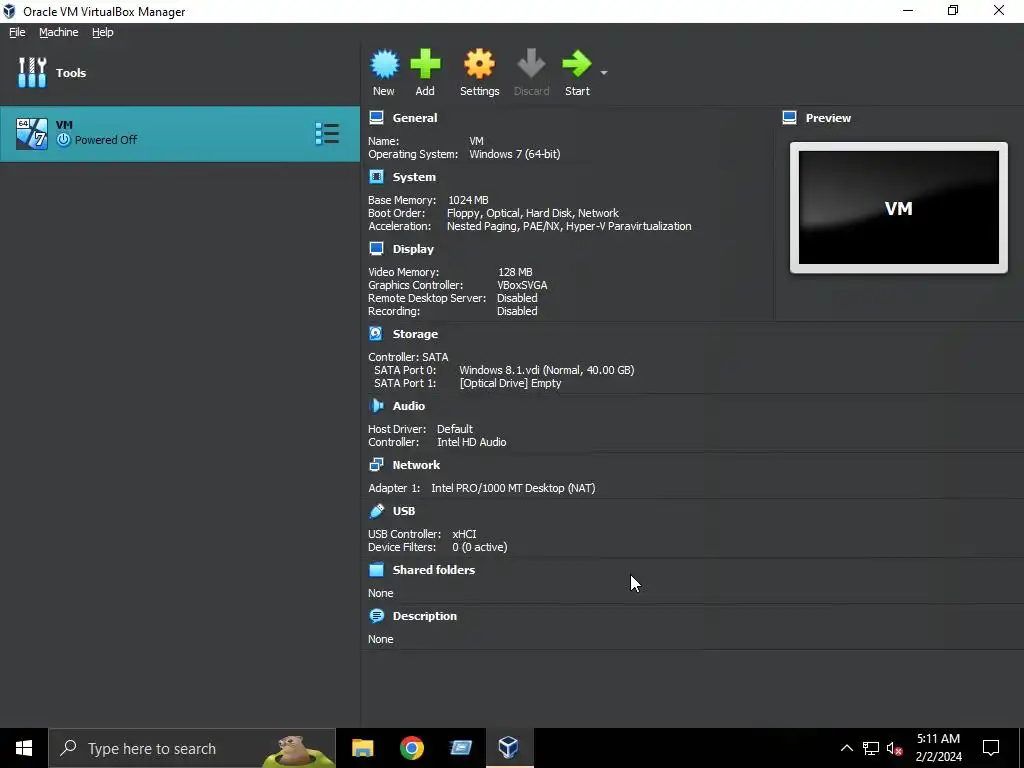
Task: Open the notification center icon
Action: [x=991, y=748]
